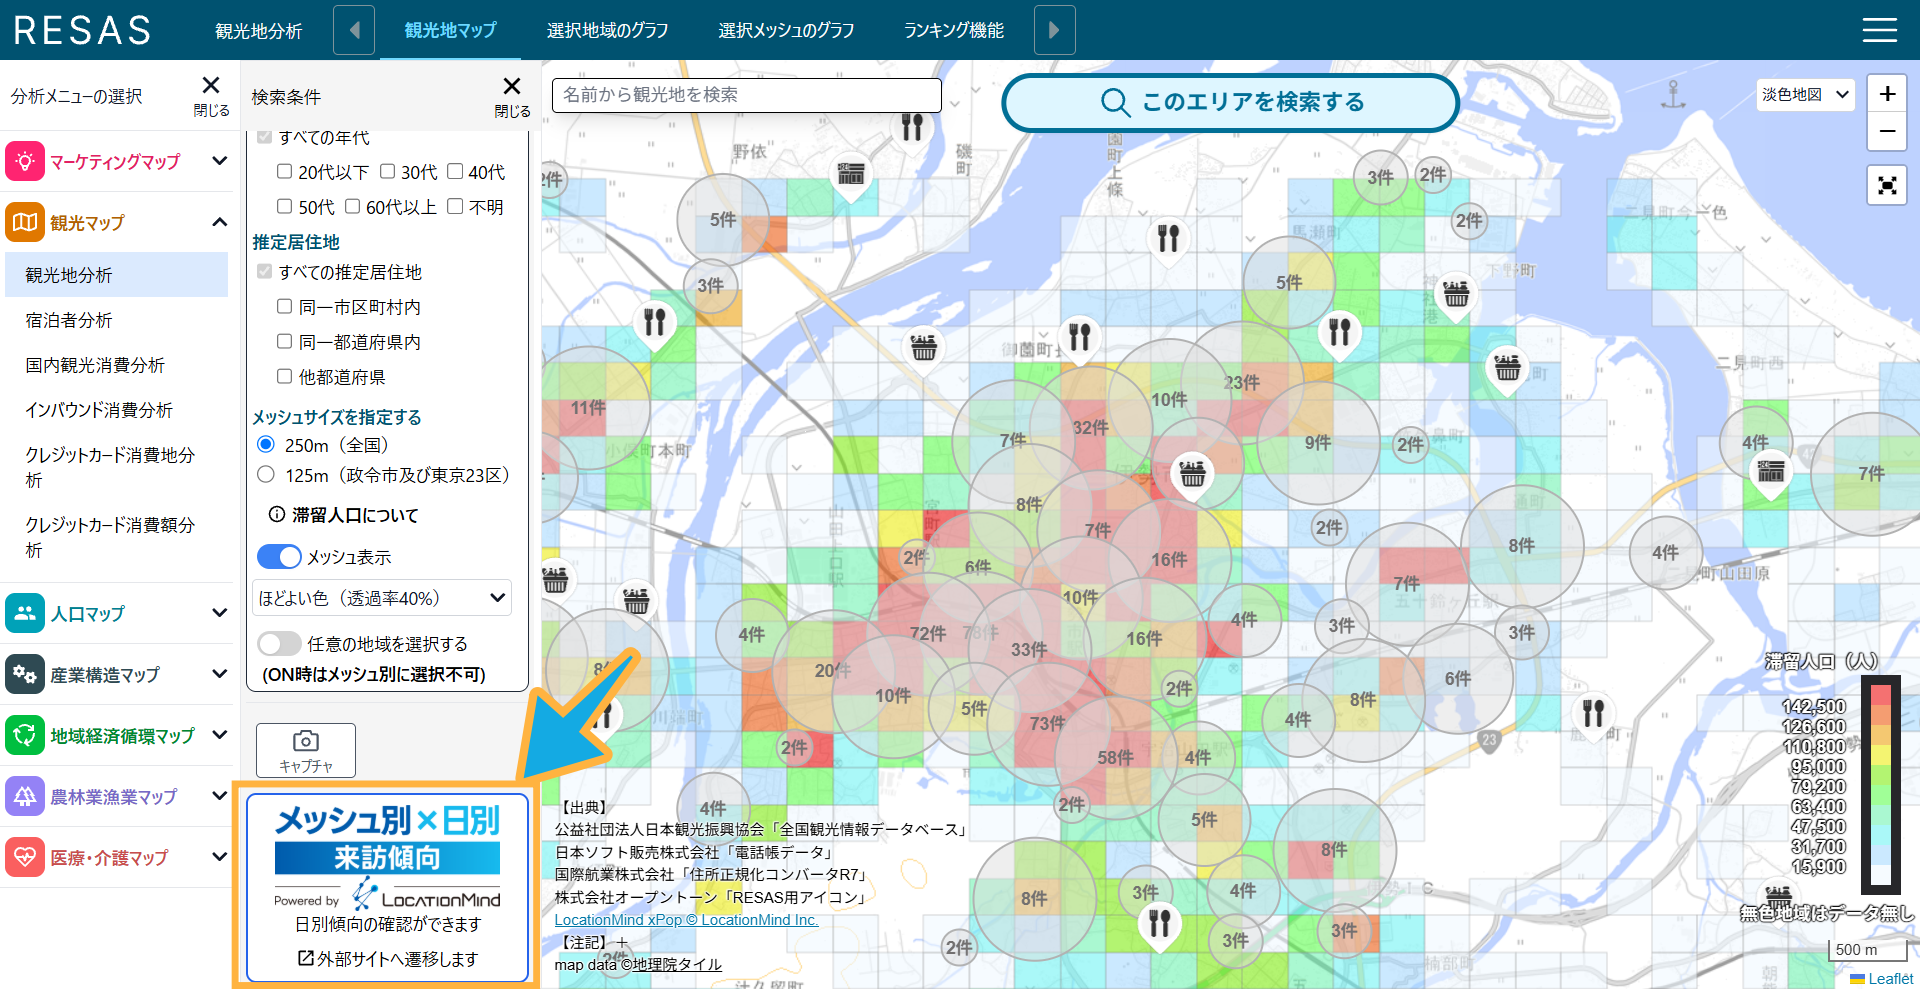Turn off the メッシュ表示 toggle
This screenshot has width=1920, height=989.
[279, 556]
